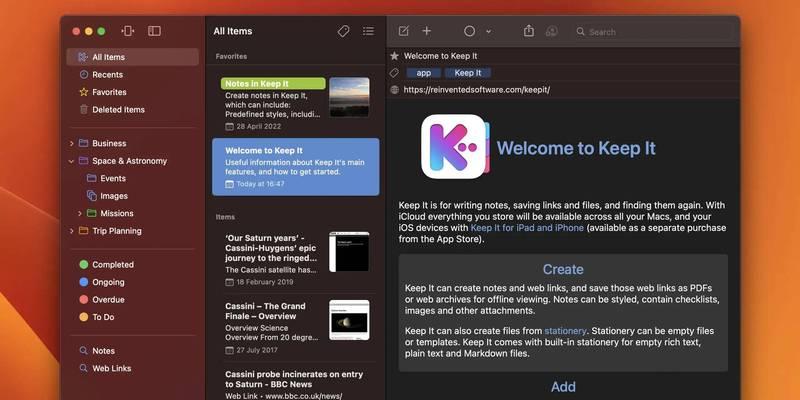The height and width of the screenshot is (400, 800).
Task: Click the Create section heading
Action: (x=563, y=269)
